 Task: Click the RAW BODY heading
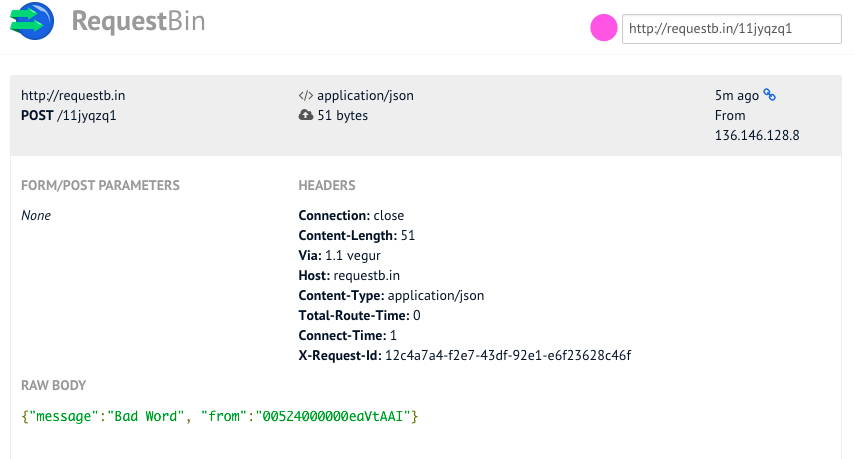[53, 385]
